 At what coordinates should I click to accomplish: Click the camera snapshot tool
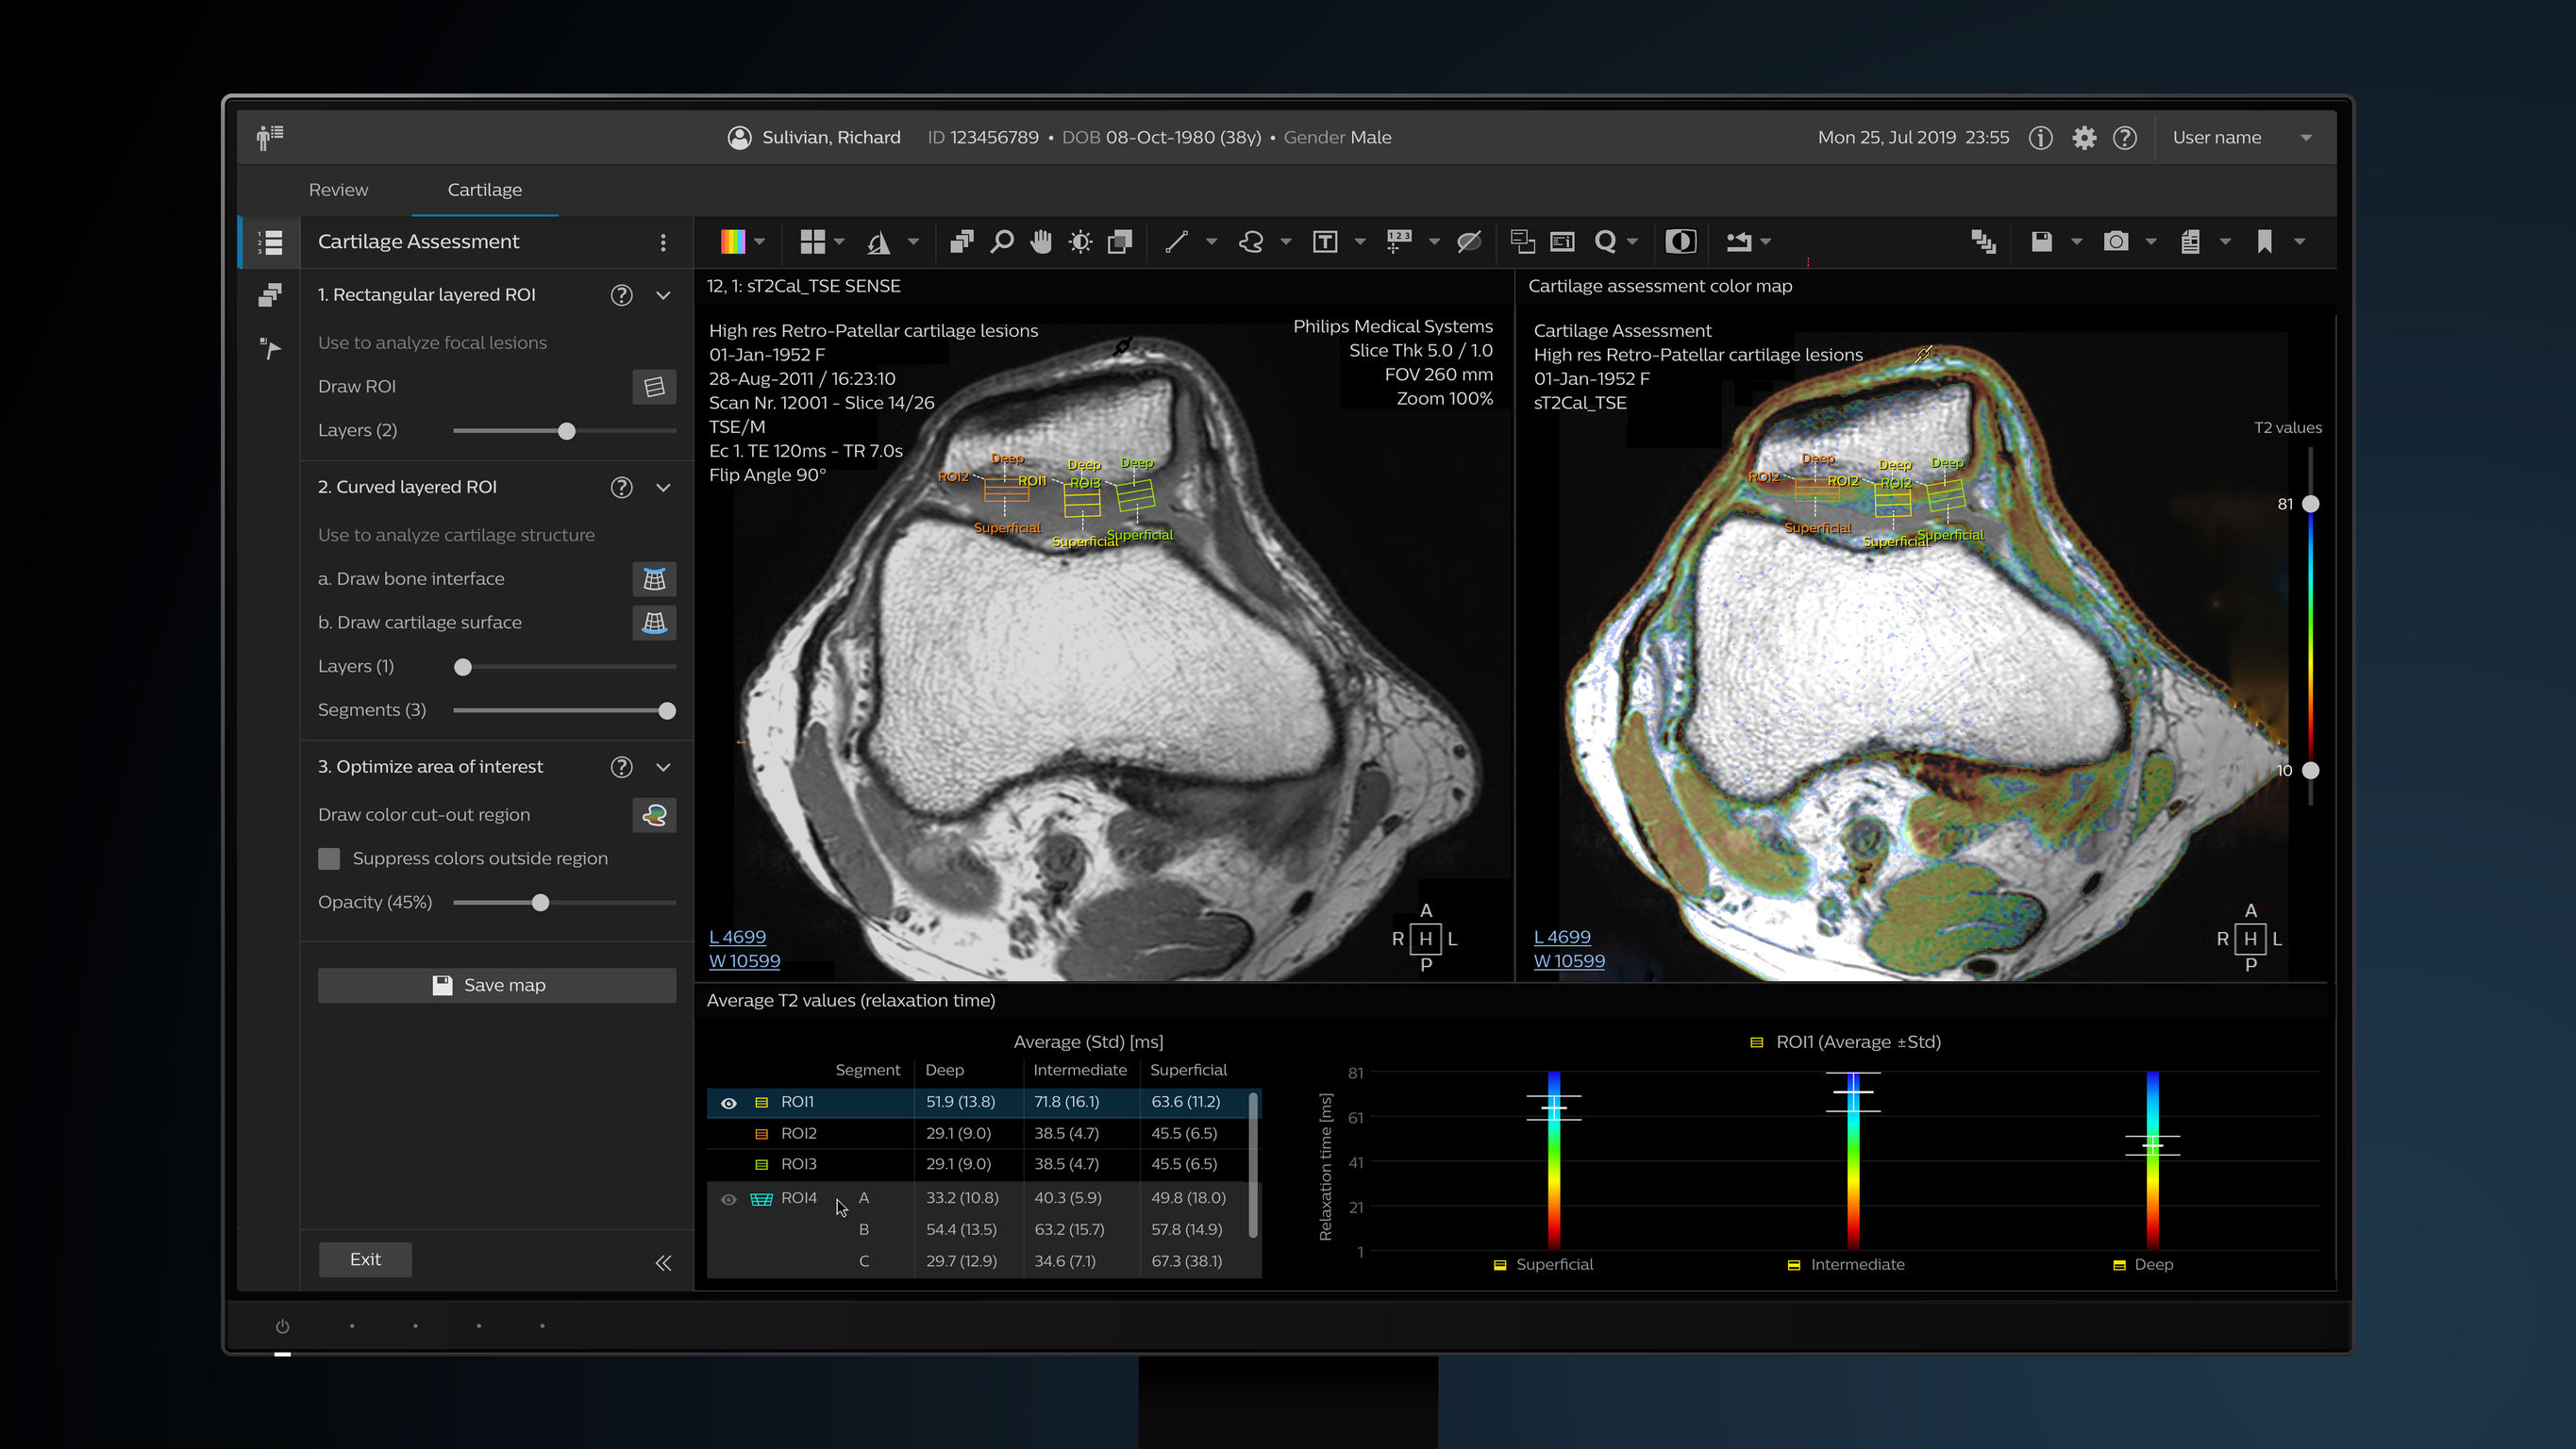(2117, 241)
